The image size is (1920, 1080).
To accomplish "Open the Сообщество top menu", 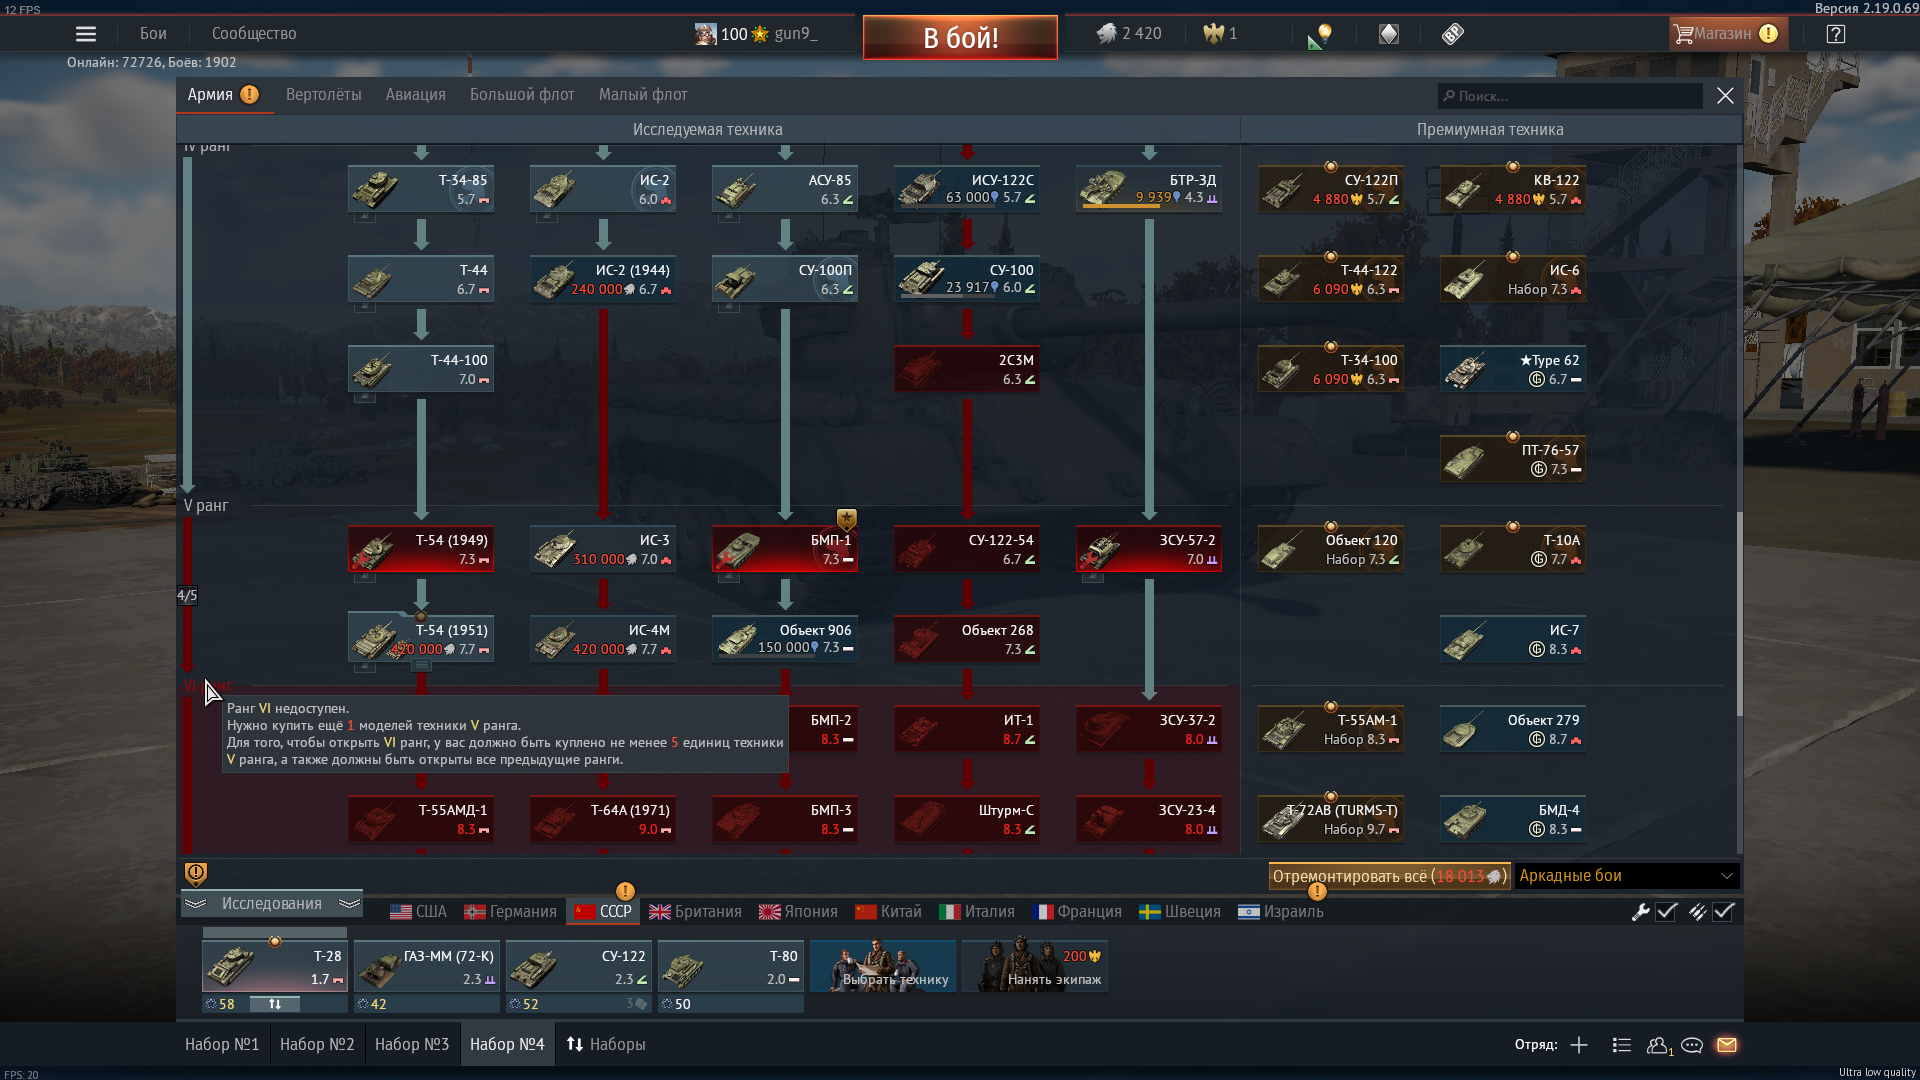I will pos(254,34).
